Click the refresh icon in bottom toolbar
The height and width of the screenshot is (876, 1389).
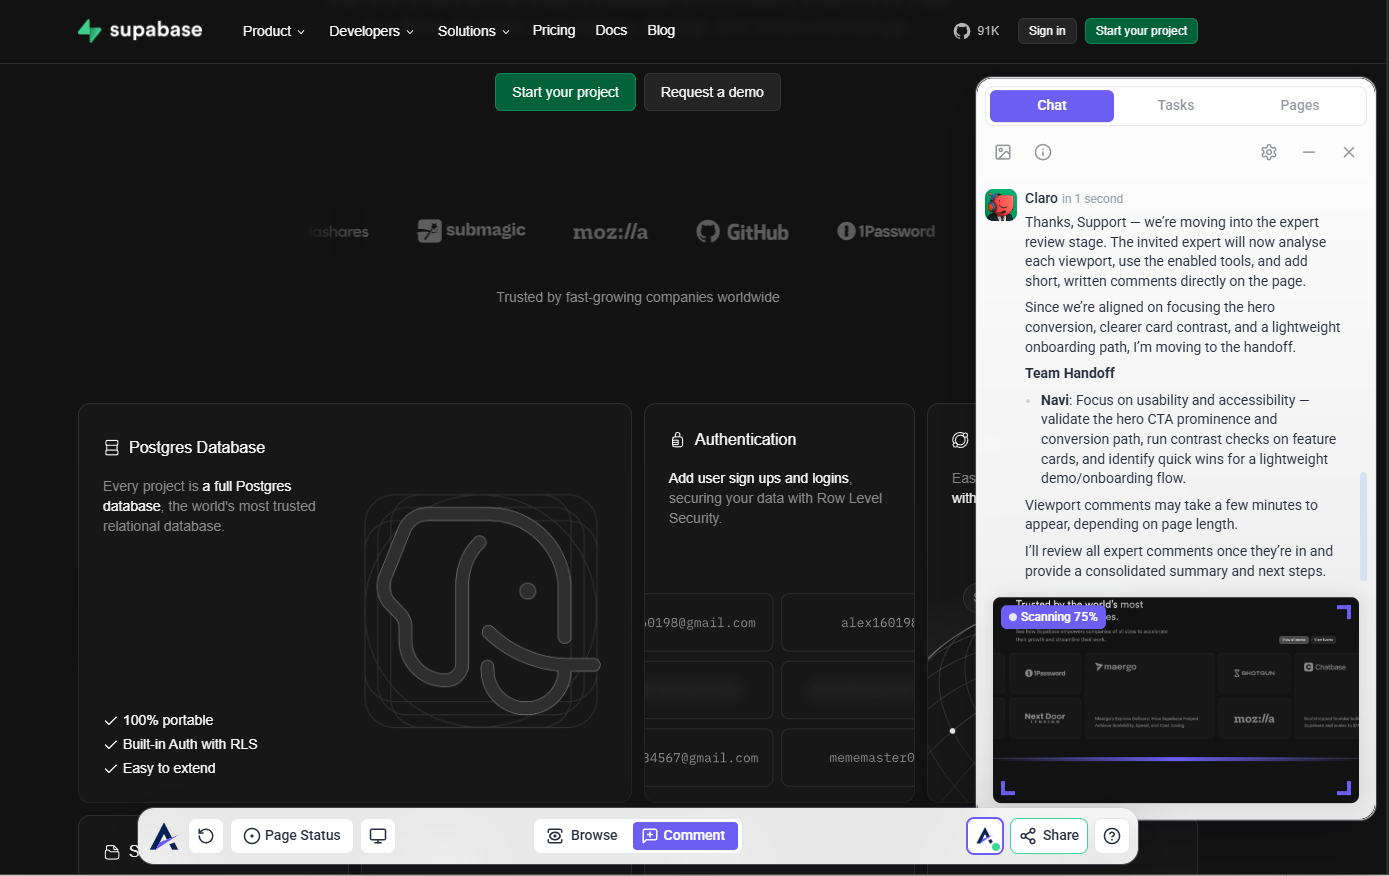coord(206,836)
